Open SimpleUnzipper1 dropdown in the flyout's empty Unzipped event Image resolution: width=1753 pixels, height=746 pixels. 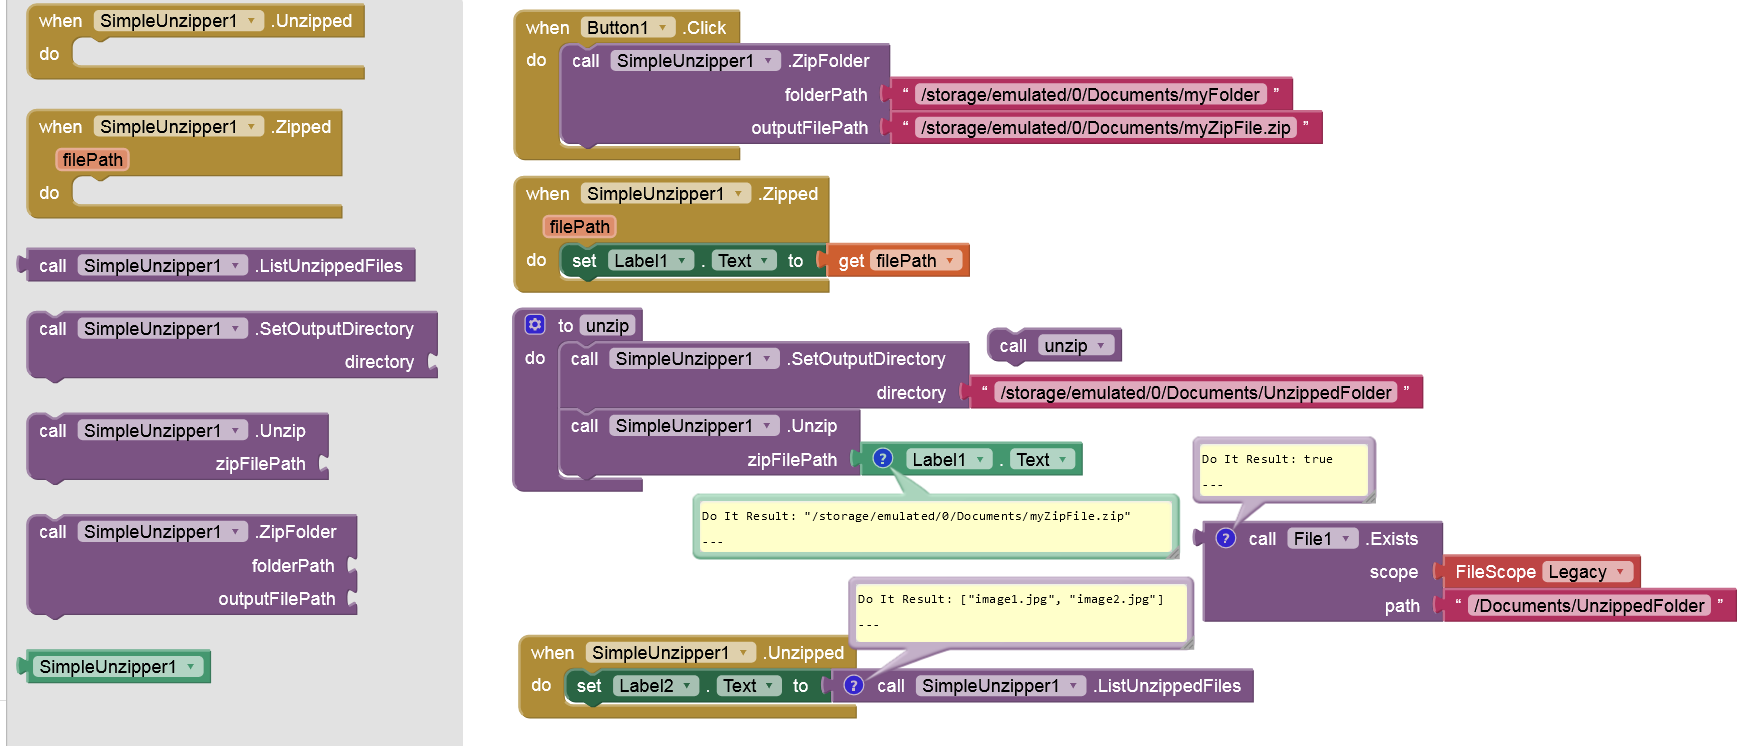click(179, 21)
